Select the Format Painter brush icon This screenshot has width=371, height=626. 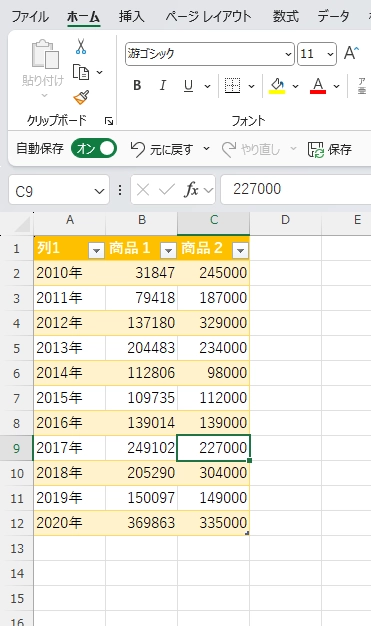[81, 97]
